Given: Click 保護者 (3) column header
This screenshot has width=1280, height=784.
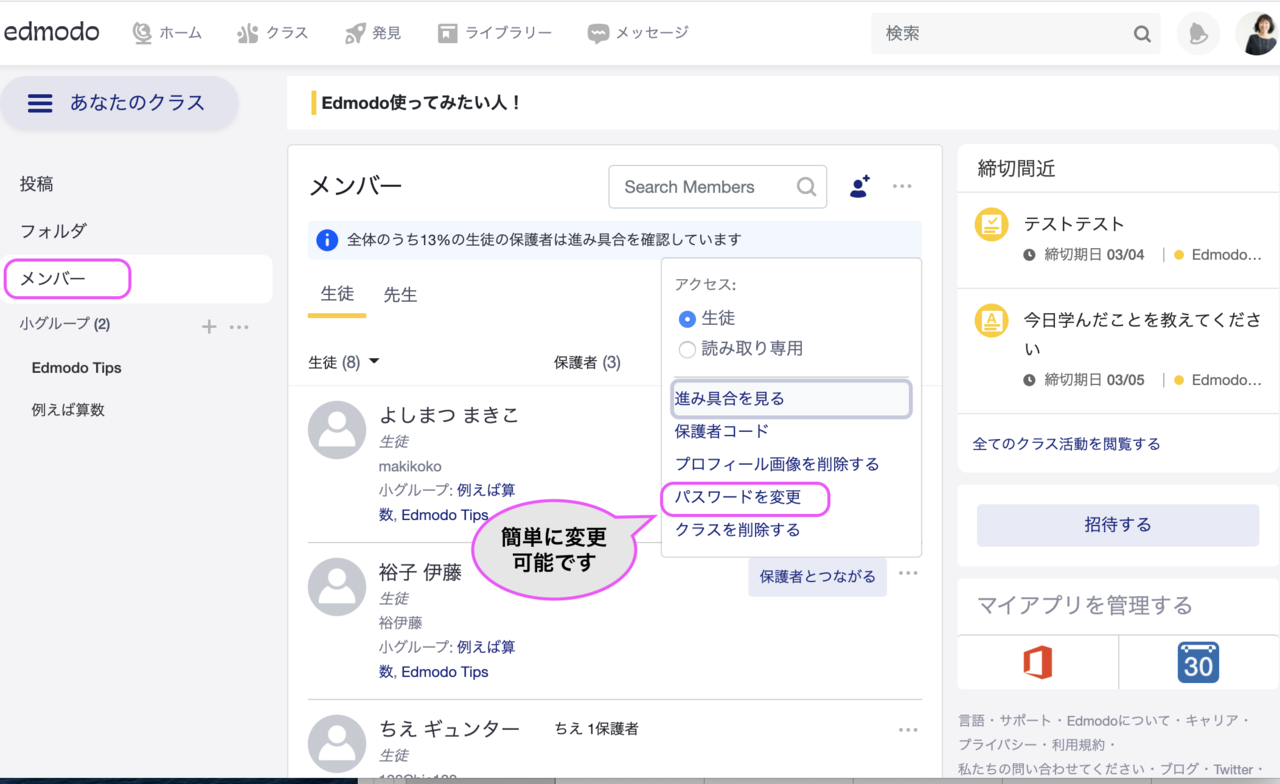Looking at the screenshot, I should [x=587, y=362].
